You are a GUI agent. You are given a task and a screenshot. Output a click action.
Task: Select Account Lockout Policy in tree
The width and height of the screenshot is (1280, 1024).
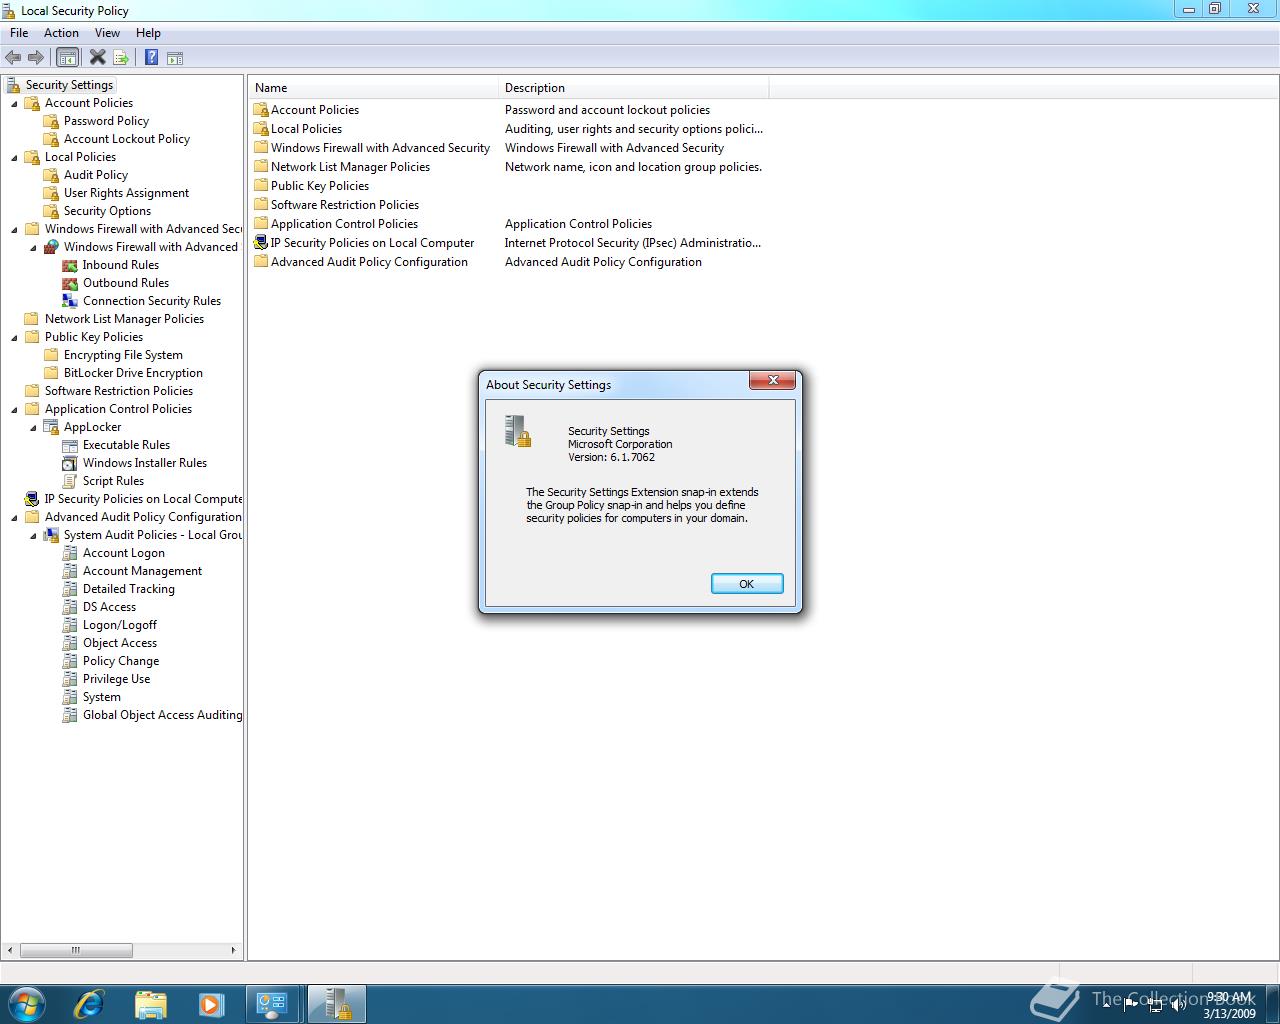127,139
